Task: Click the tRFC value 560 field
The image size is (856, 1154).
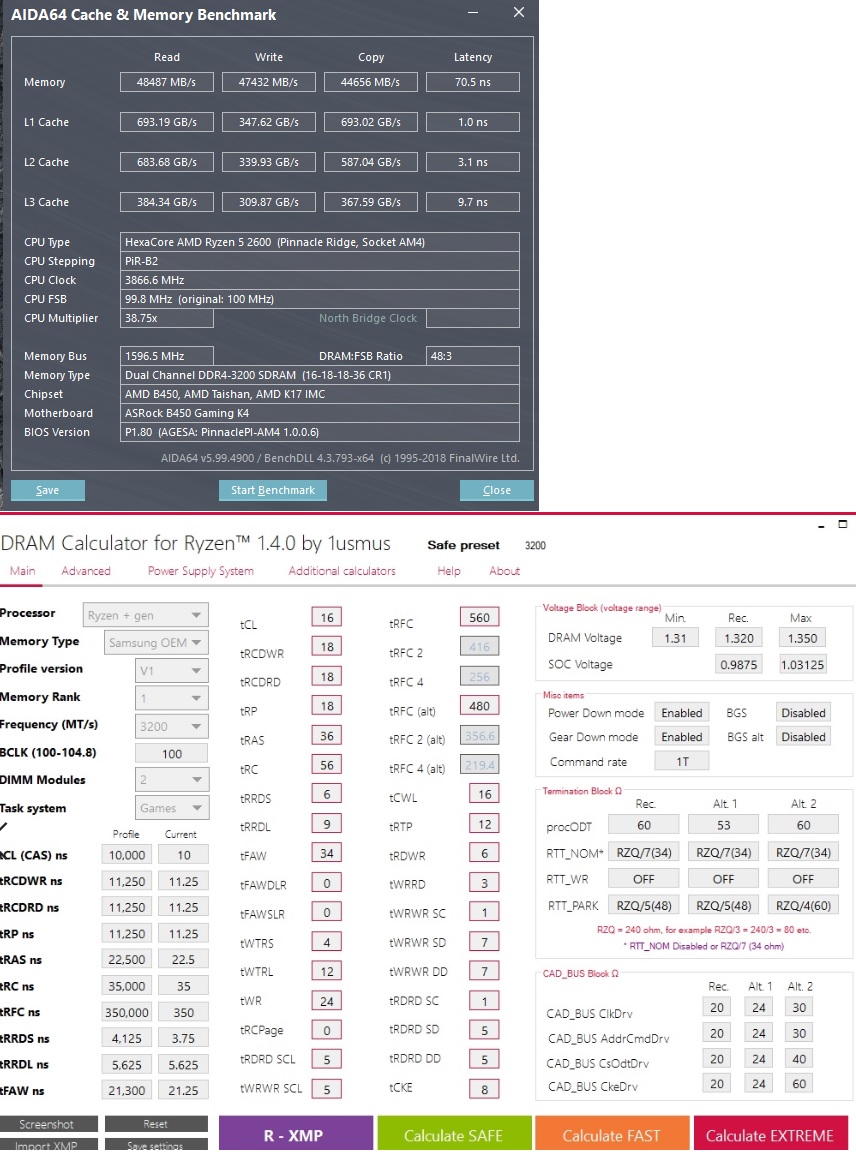Action: (479, 617)
